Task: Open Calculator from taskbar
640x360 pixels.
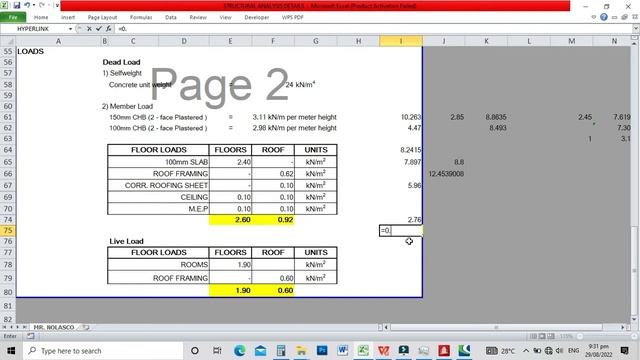Action: click(x=281, y=351)
